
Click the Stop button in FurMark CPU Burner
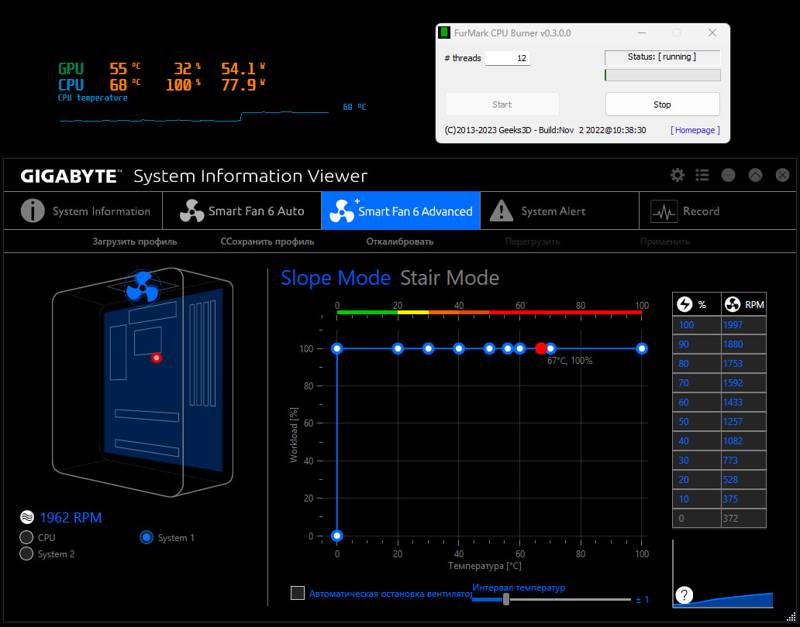[662, 104]
